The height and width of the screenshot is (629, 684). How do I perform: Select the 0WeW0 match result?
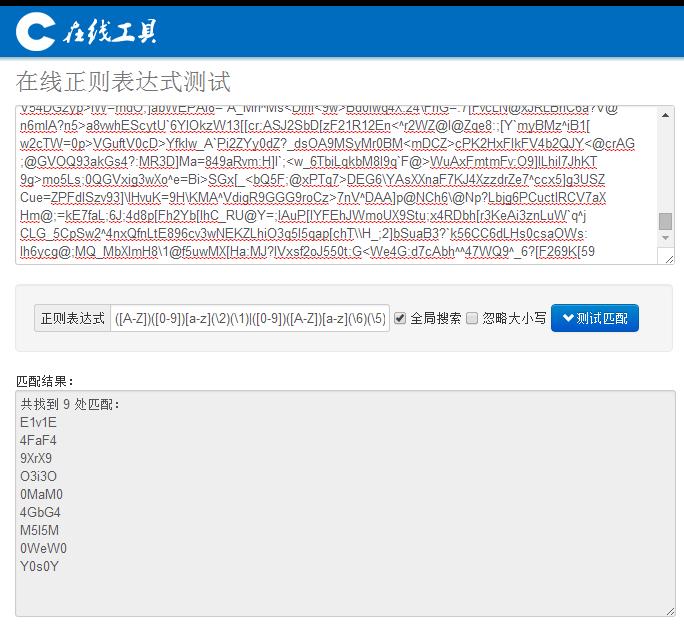point(43,548)
